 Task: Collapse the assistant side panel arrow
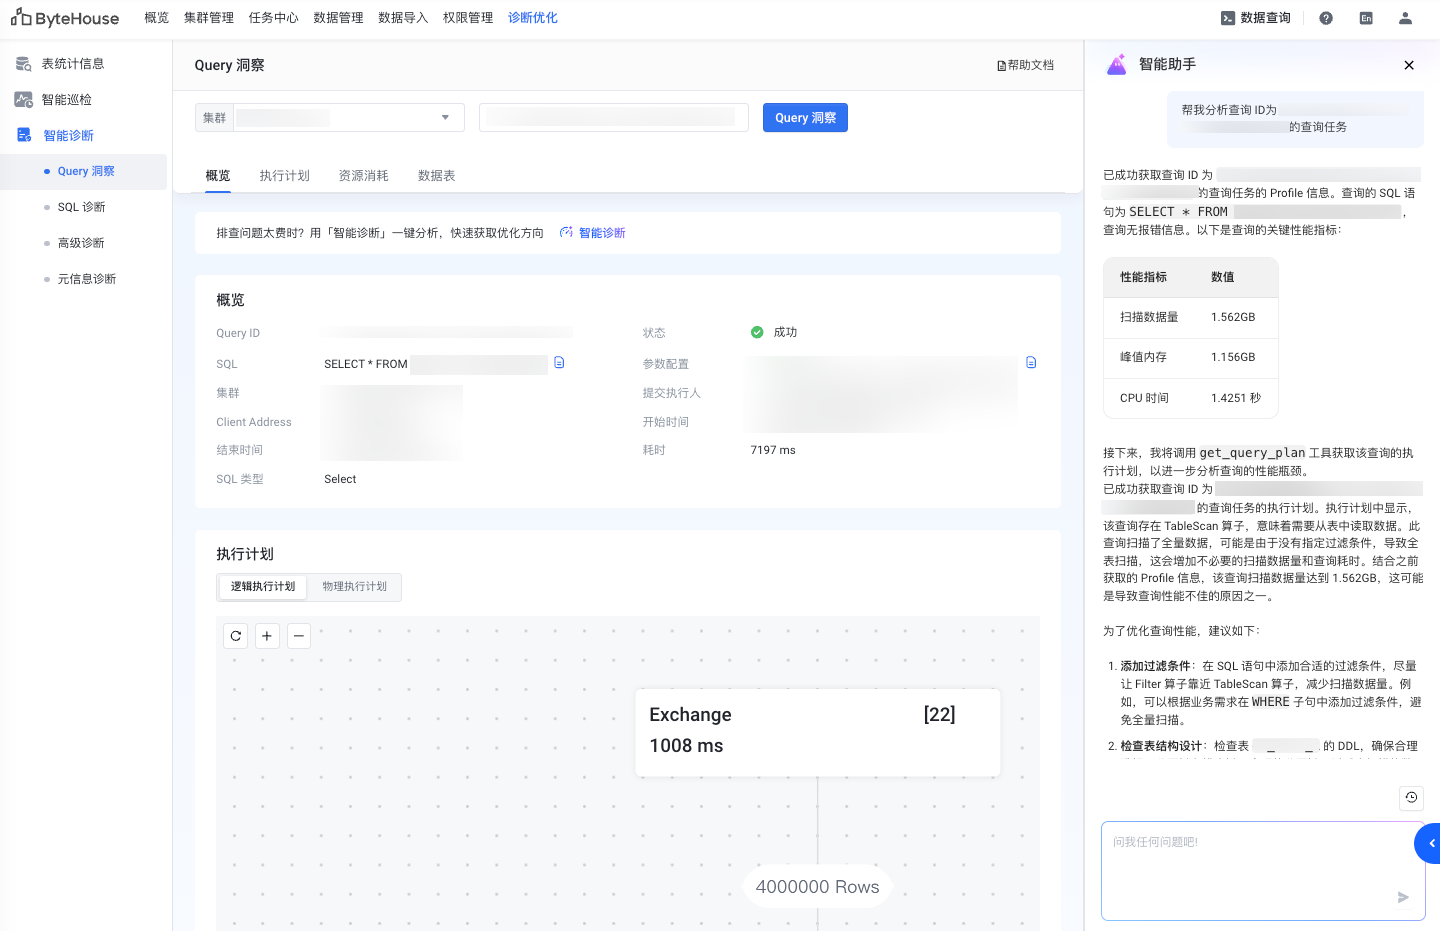(1429, 843)
